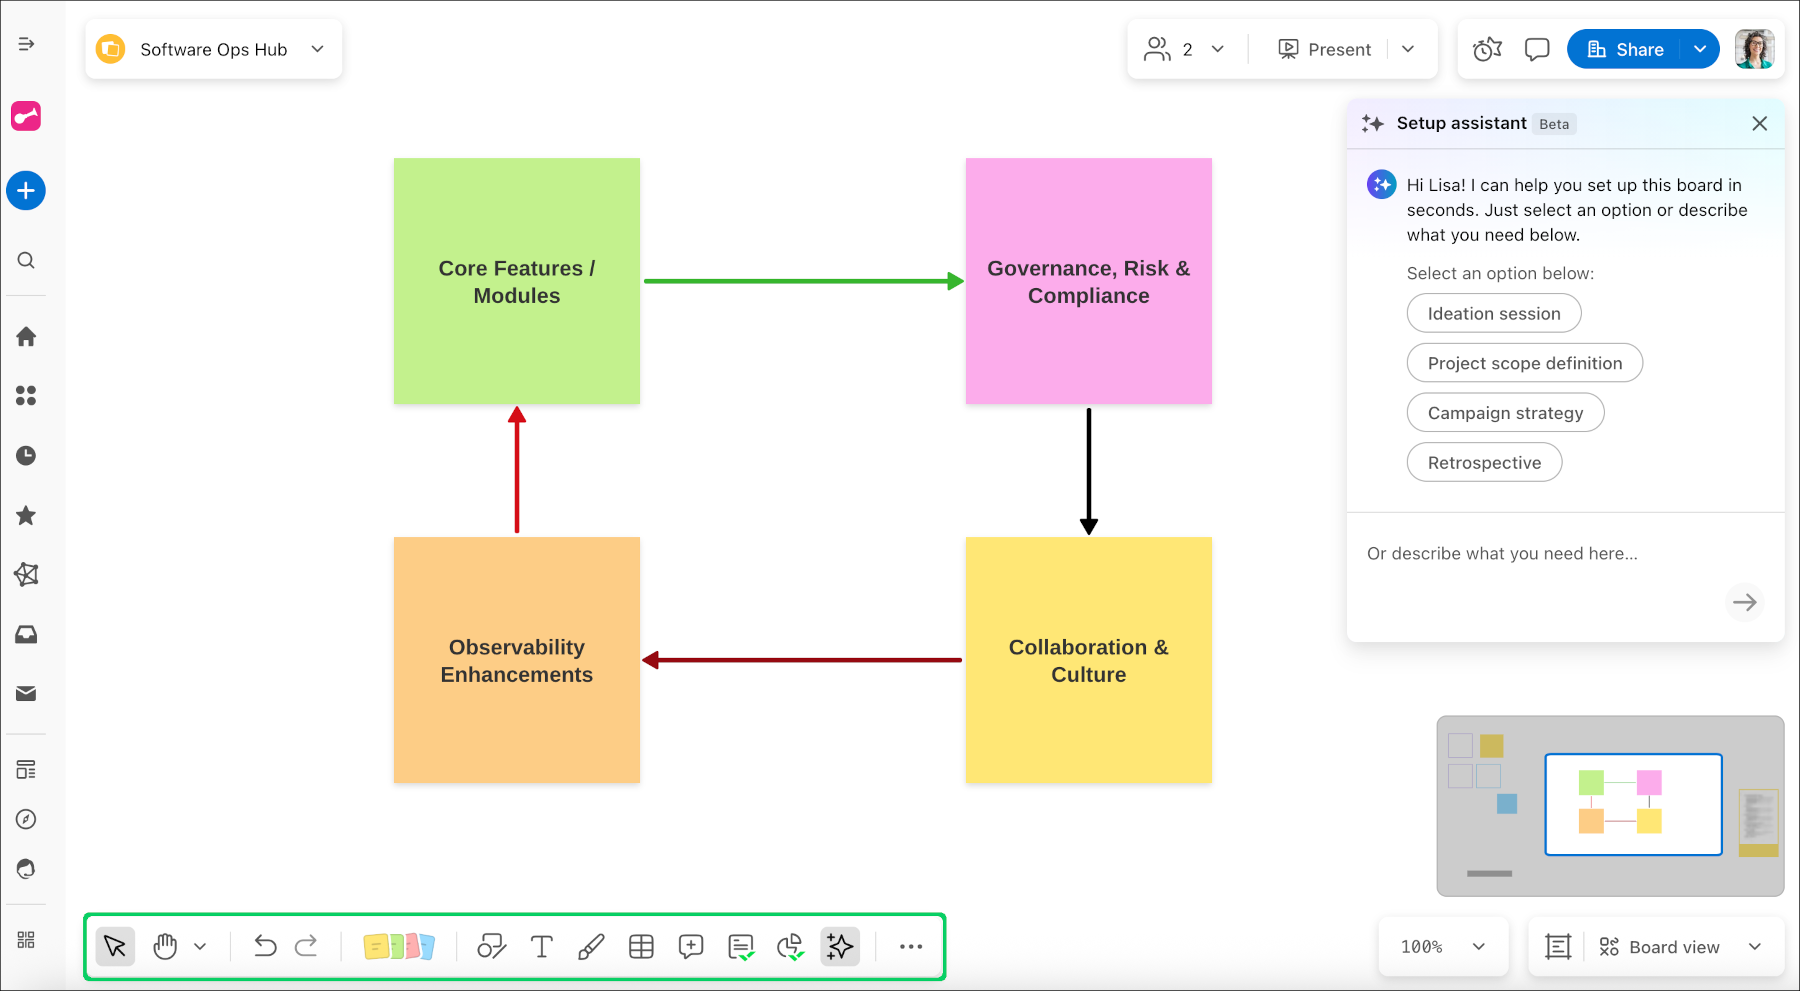
Task: Select the Text tool in toolbar
Action: click(x=541, y=946)
